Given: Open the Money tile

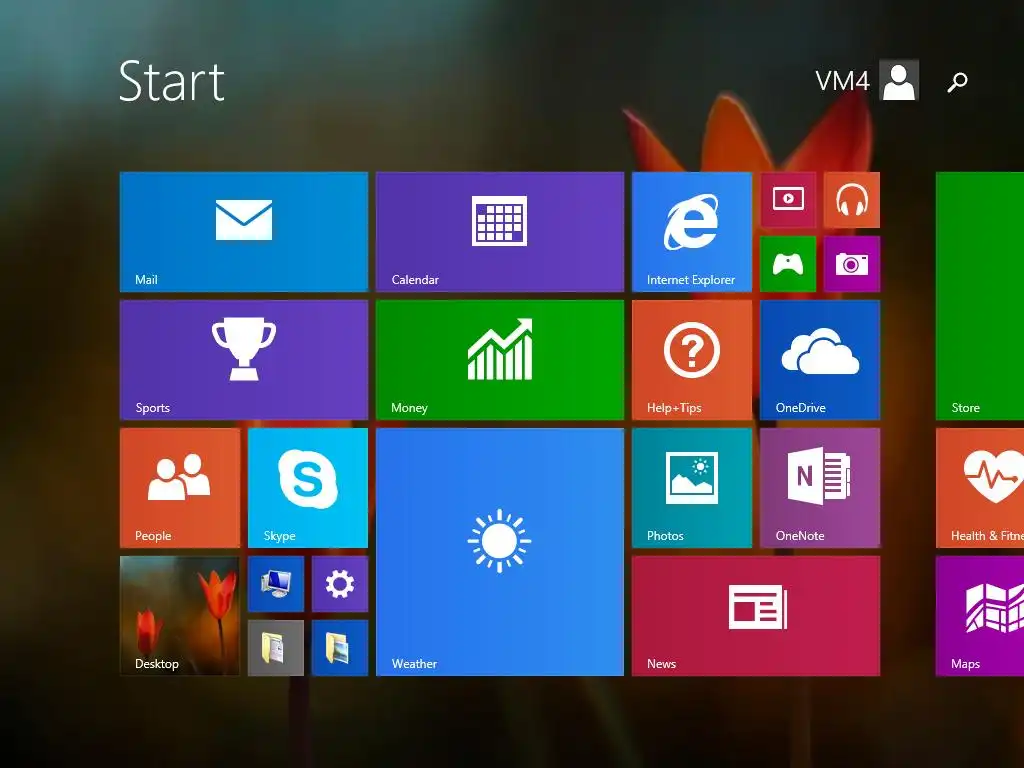Looking at the screenshot, I should pos(500,360).
